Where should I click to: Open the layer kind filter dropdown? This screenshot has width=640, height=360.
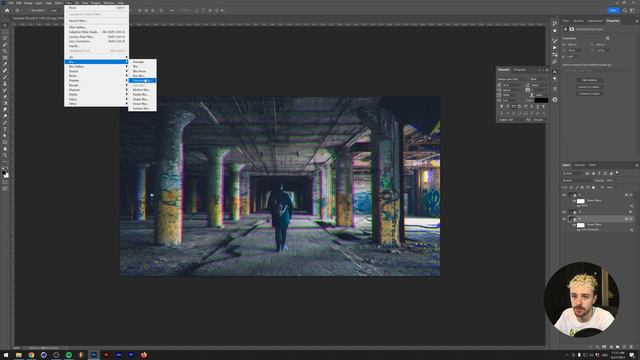click(573, 173)
